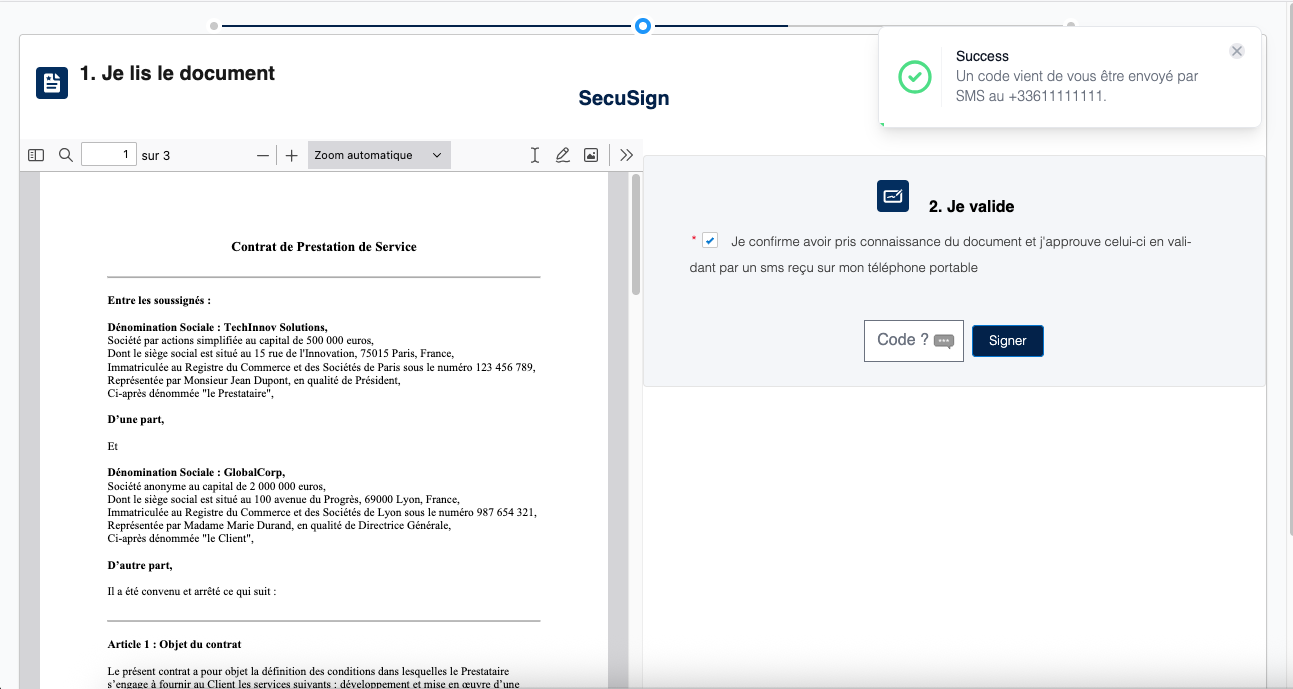
Task: Open the Zoom automatique dropdown
Action: [379, 155]
